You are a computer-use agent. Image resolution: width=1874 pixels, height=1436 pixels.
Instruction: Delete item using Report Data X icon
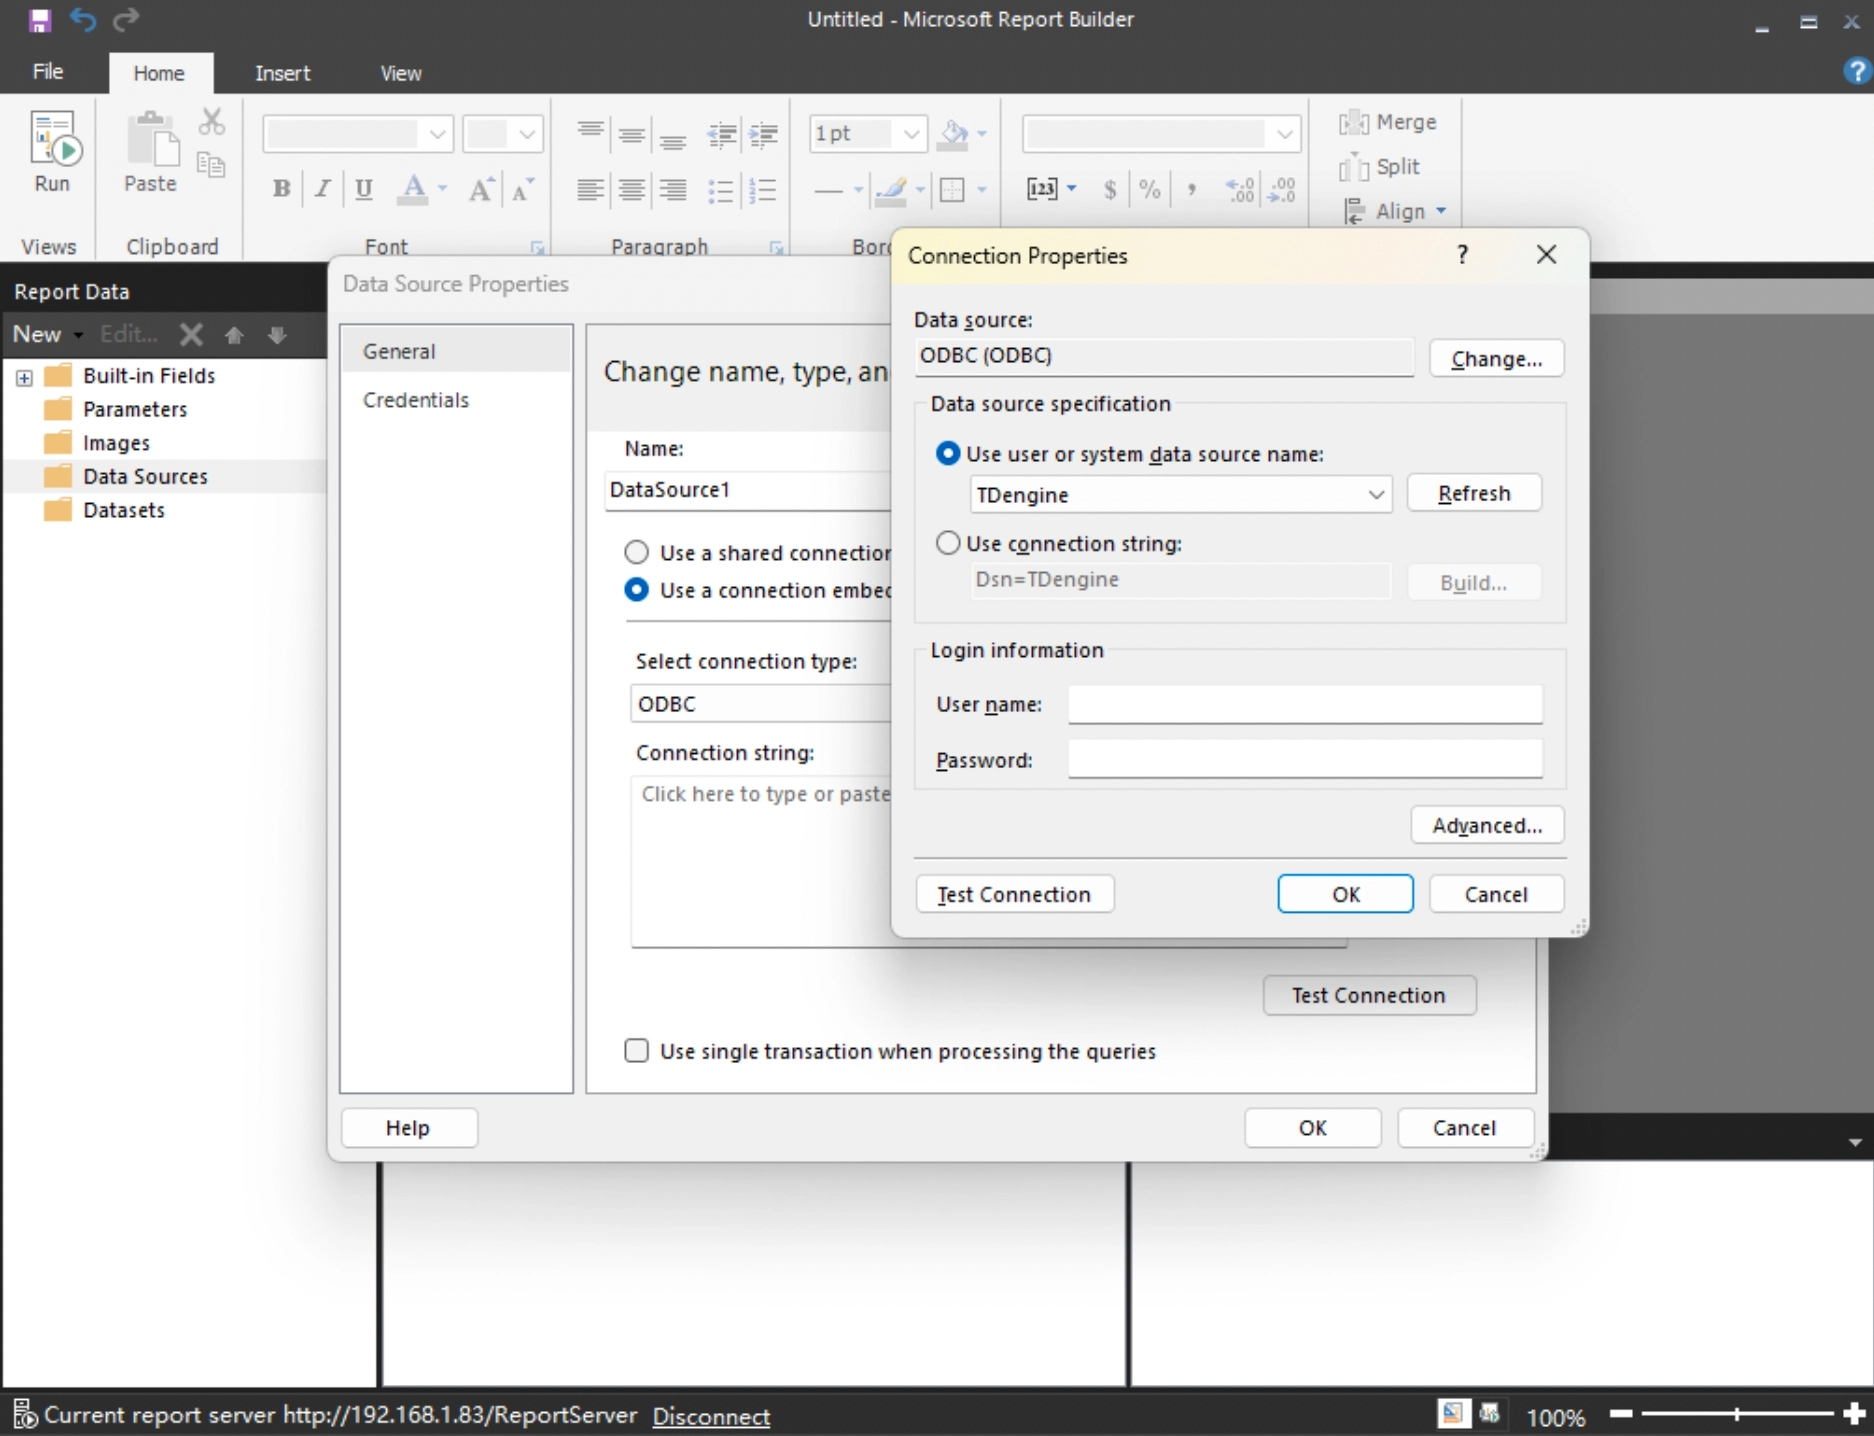point(191,335)
